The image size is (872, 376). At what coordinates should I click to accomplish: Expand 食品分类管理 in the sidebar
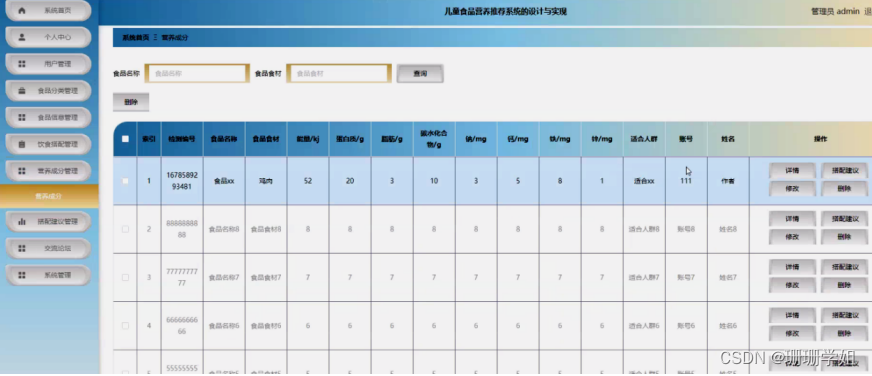(48, 91)
